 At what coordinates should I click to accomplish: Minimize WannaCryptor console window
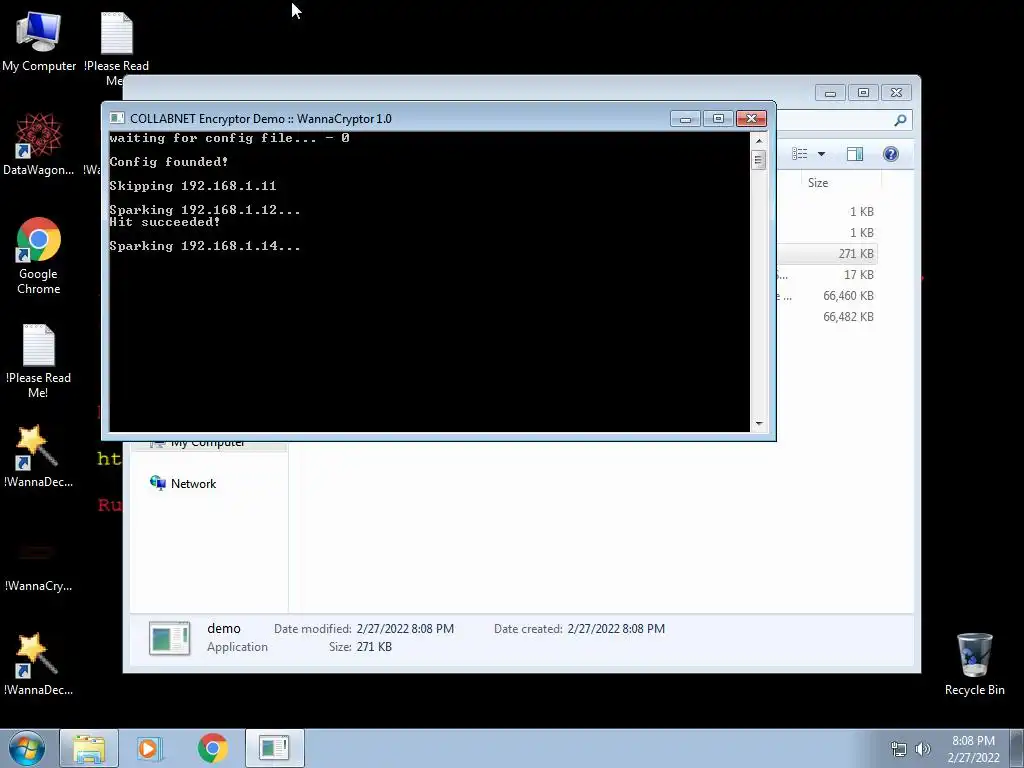tap(685, 119)
